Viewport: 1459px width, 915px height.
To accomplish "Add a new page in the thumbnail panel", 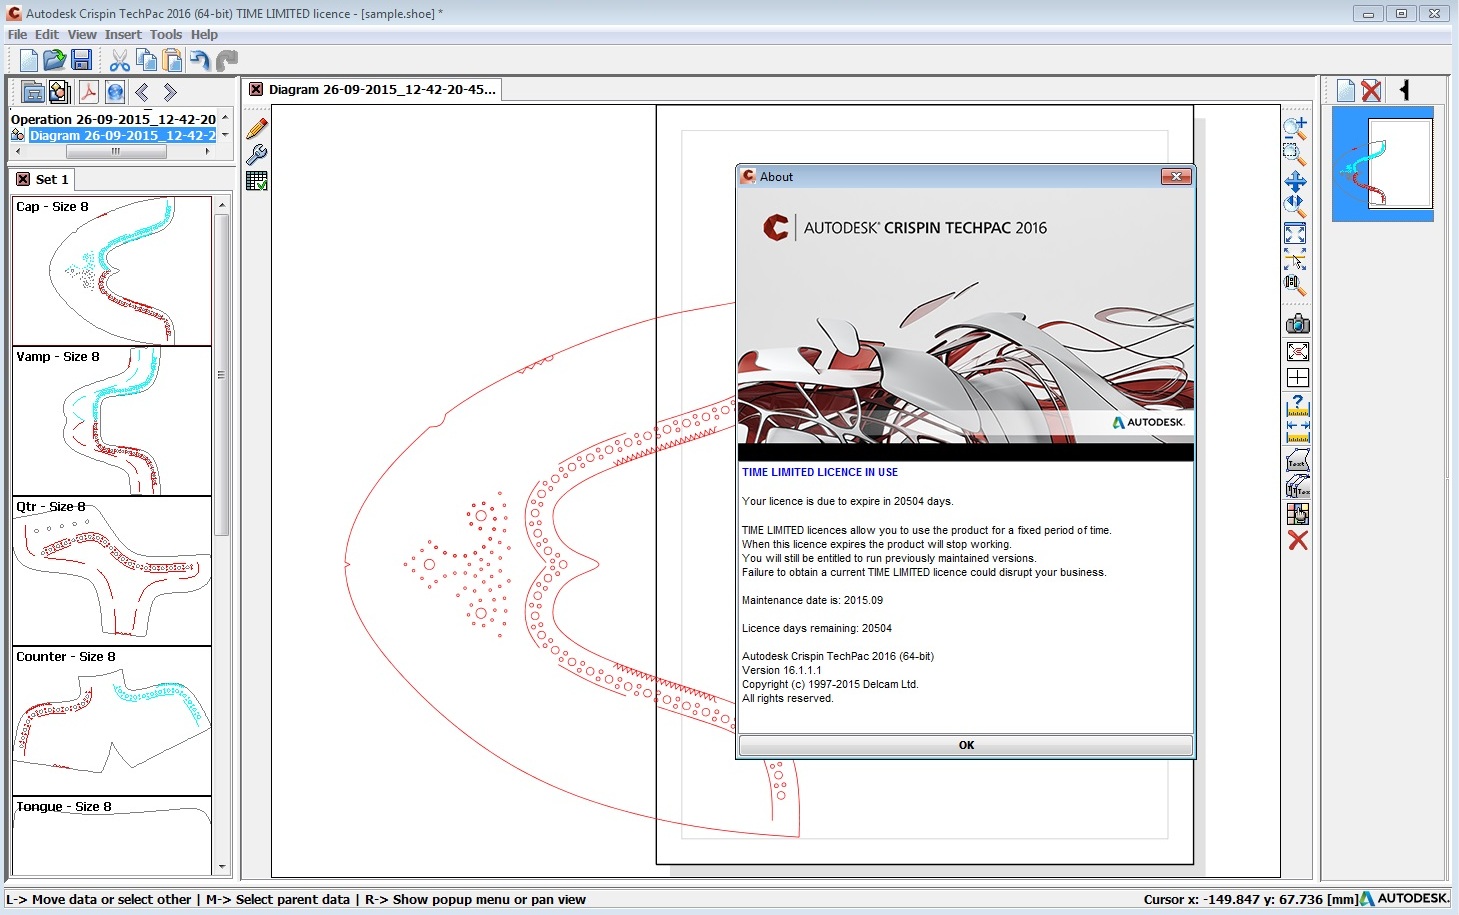I will coord(1346,91).
